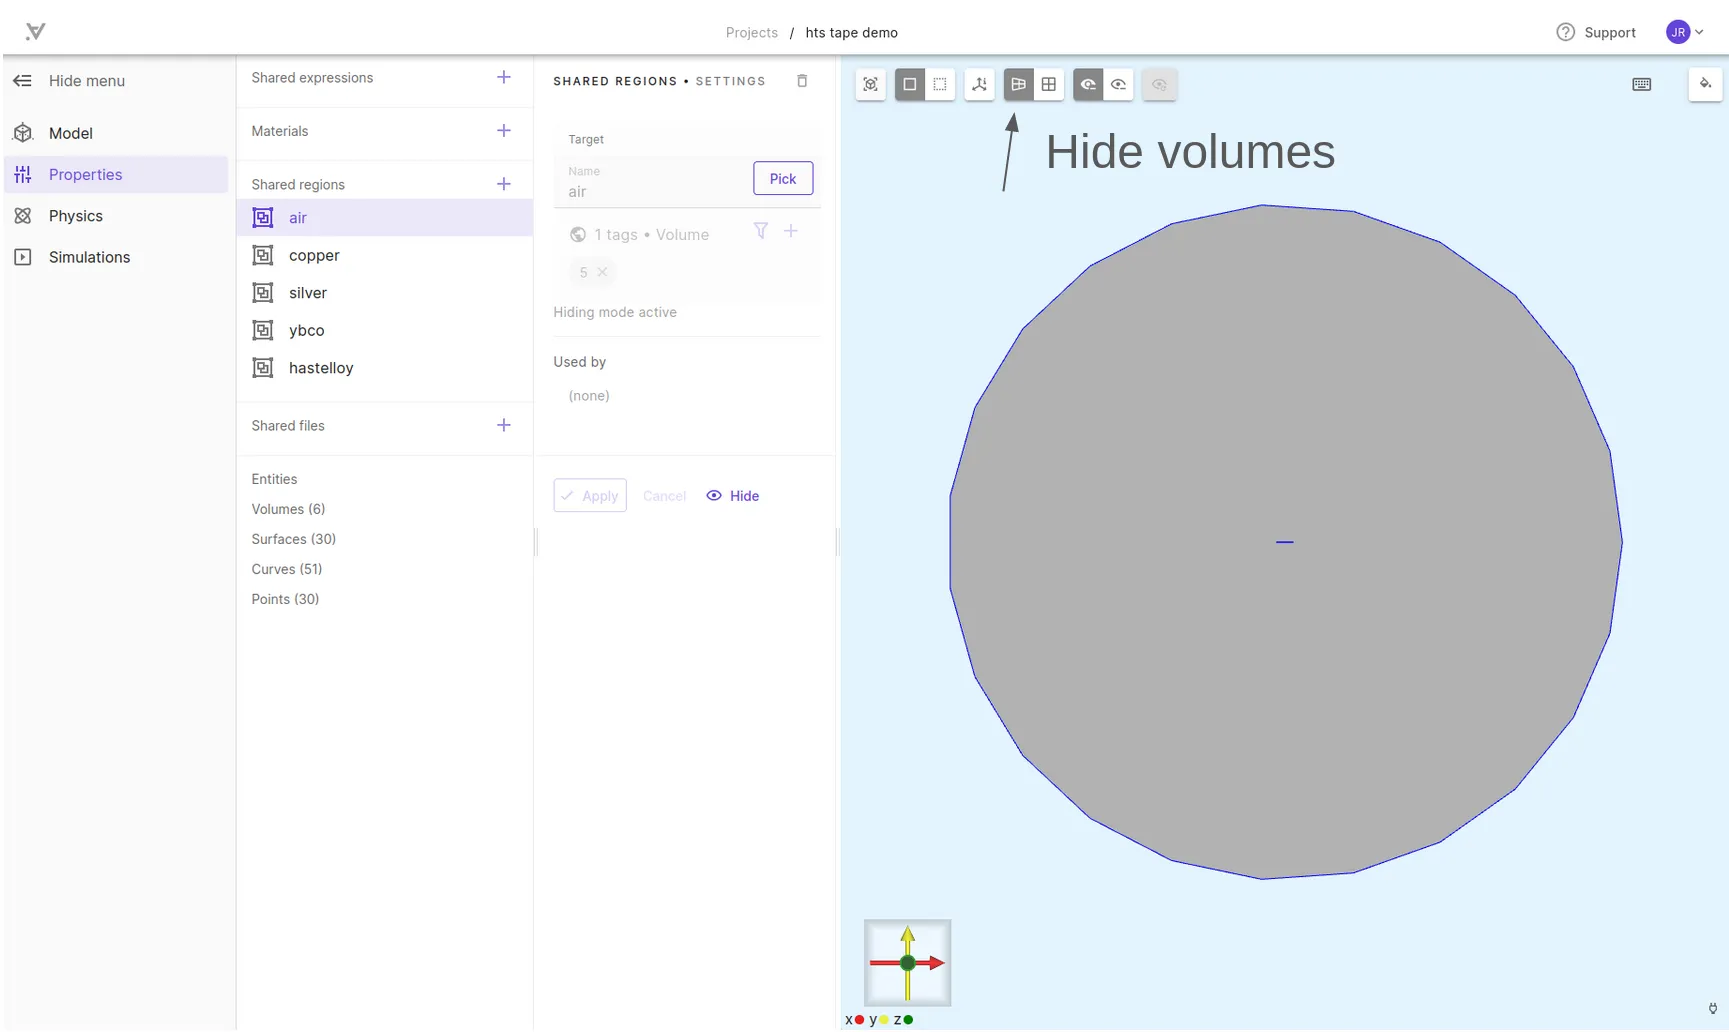Viewport: 1729px width, 1032px height.
Task: Click the globe icon beside 1 tags
Action: pos(578,235)
